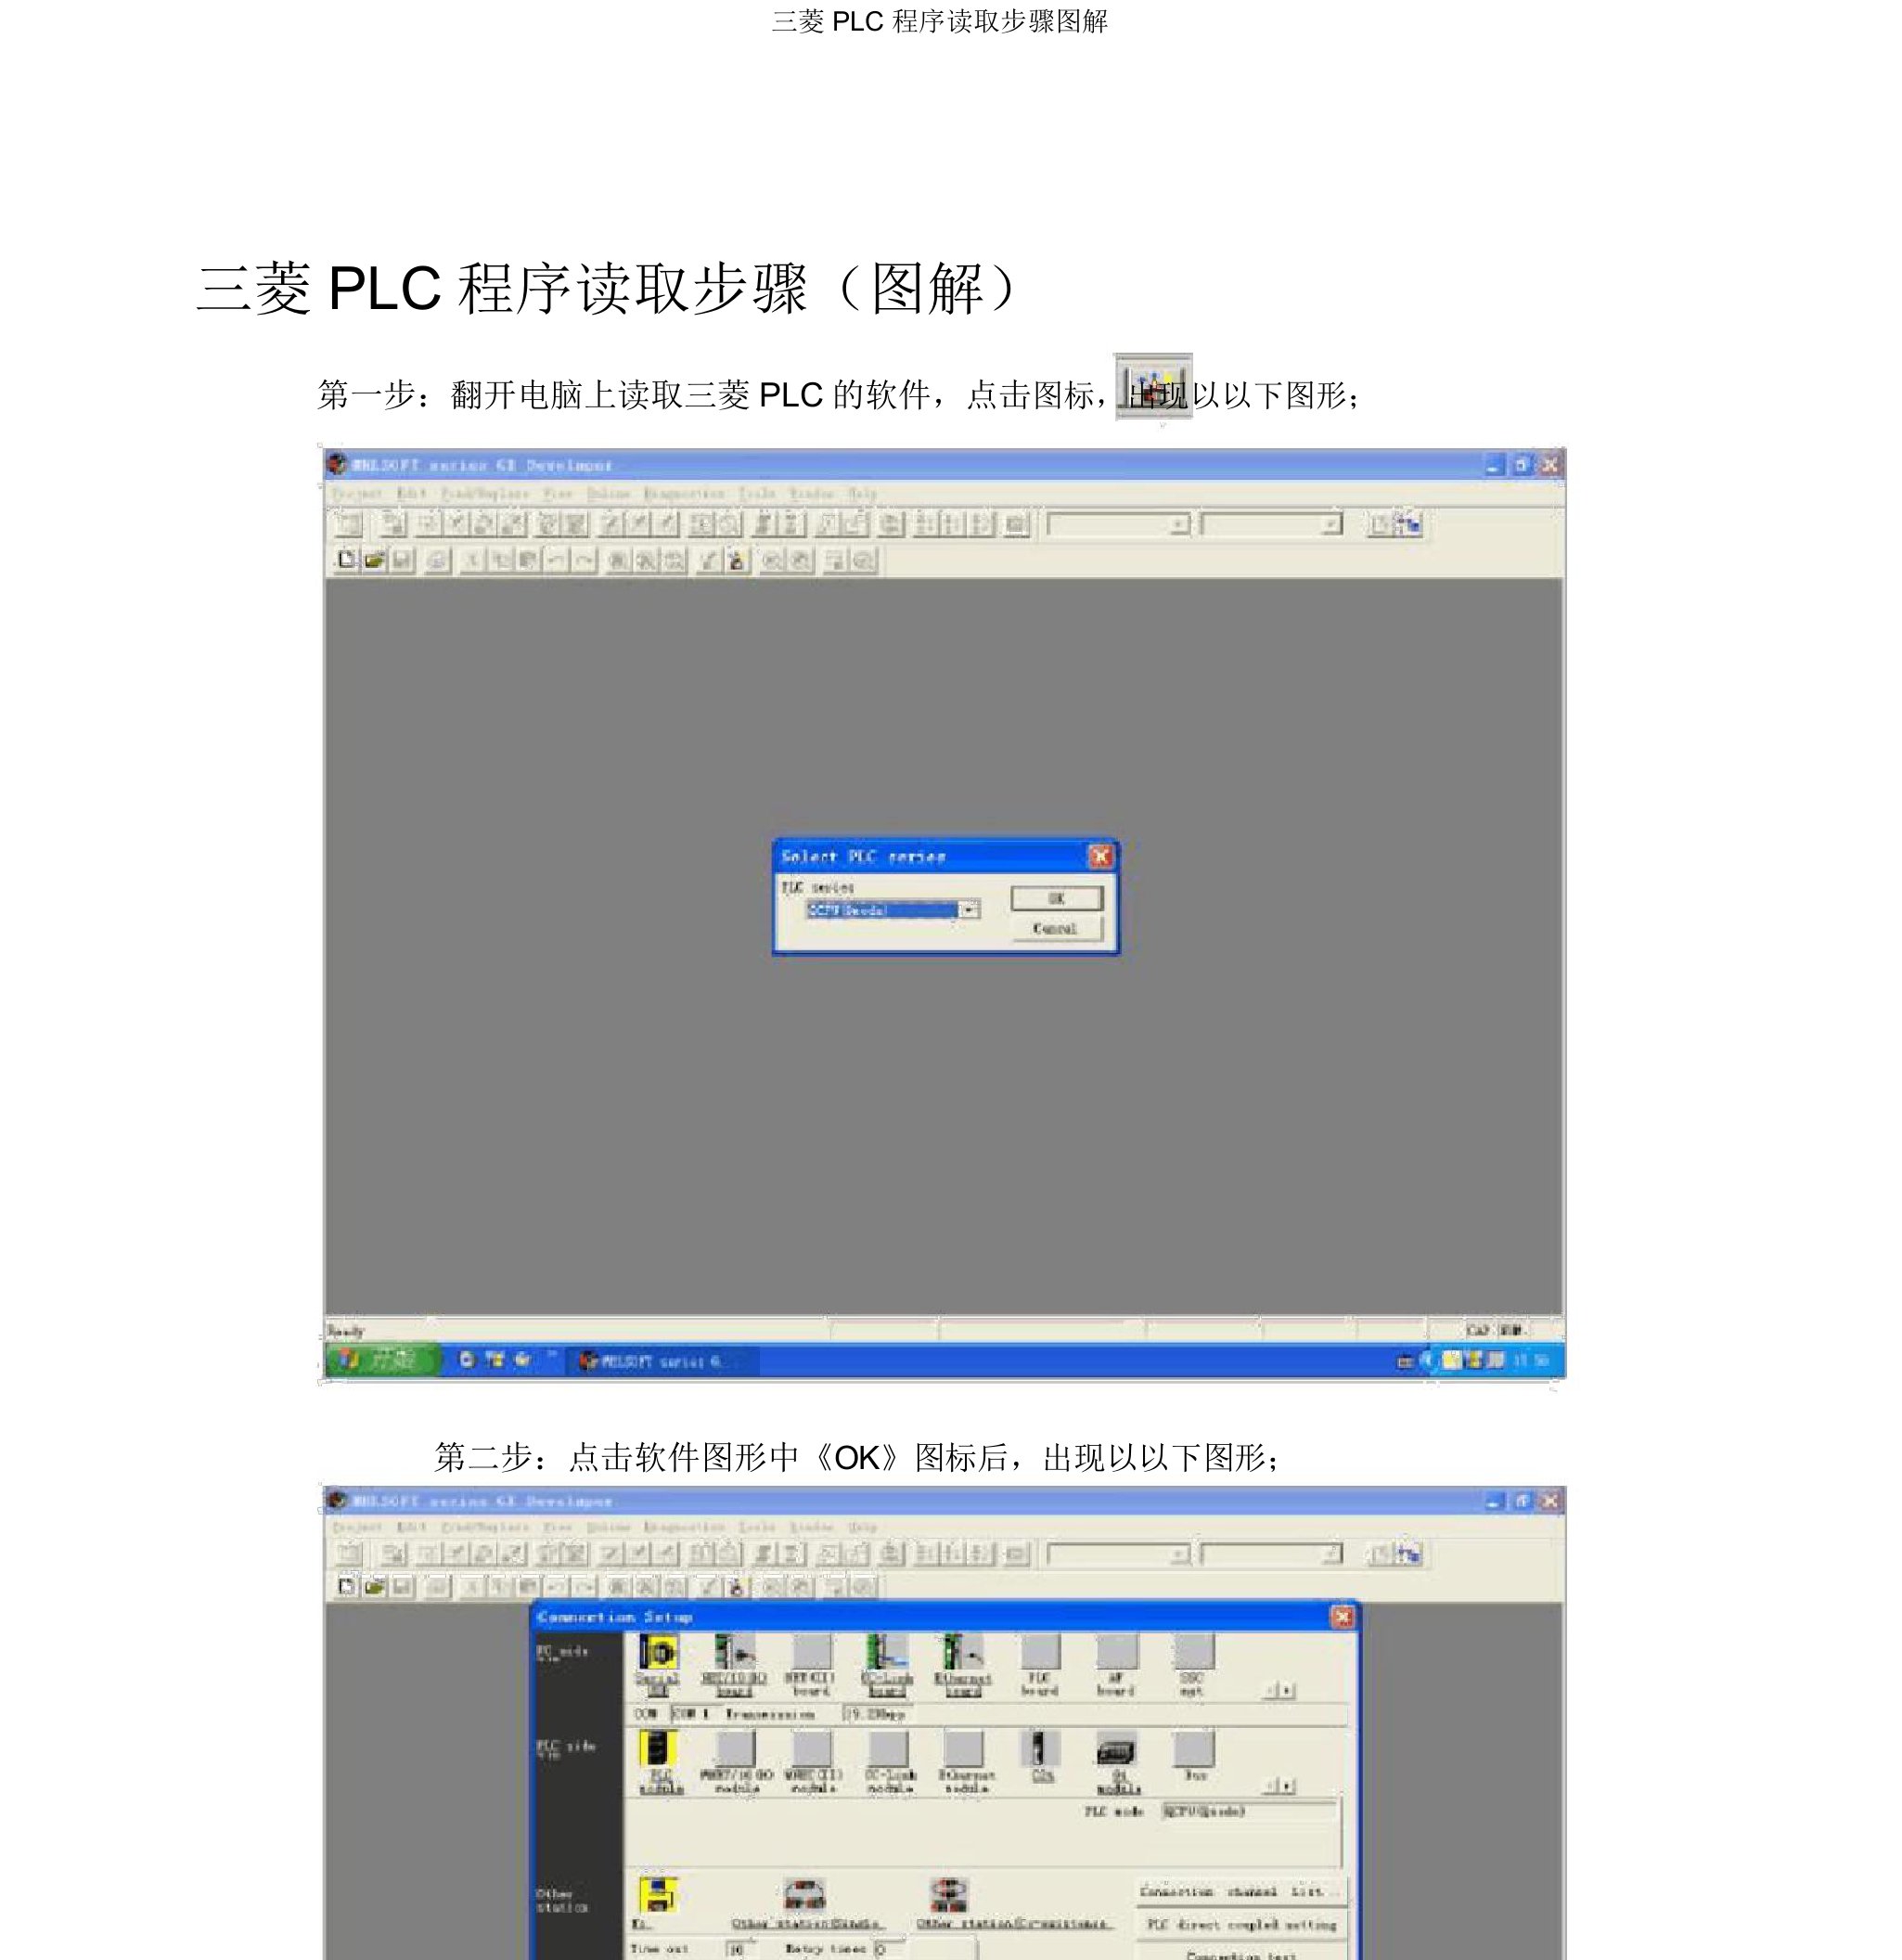Open Edit menu in step-one screenshot
The height and width of the screenshot is (1960, 1902).
(412, 493)
